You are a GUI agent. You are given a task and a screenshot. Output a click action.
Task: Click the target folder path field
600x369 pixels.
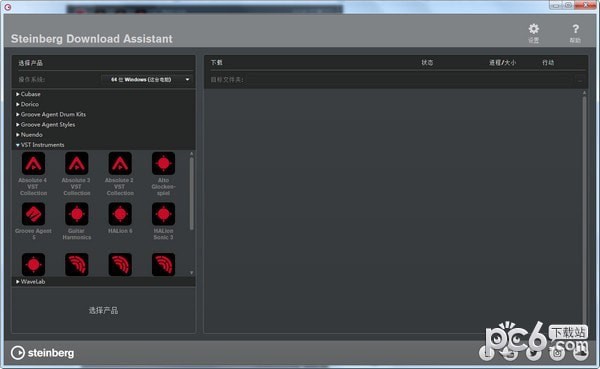point(409,80)
